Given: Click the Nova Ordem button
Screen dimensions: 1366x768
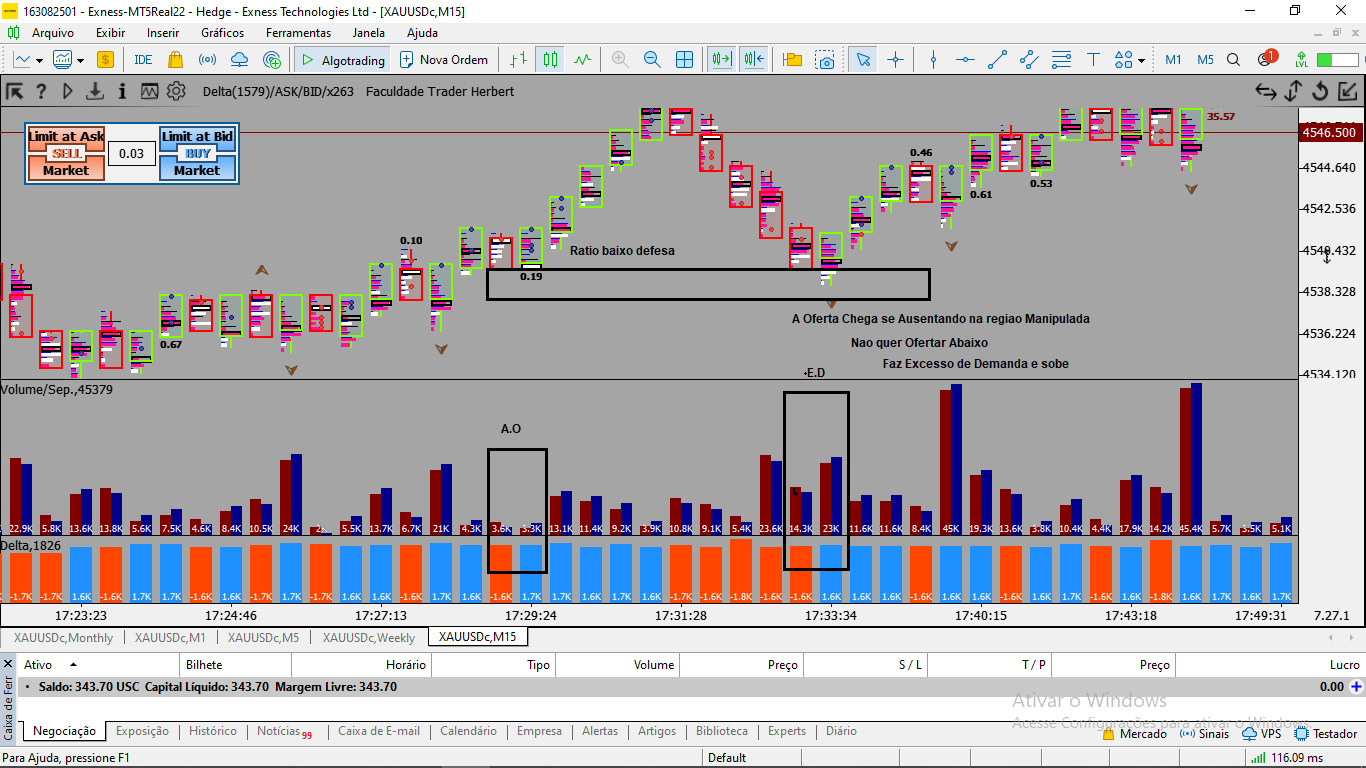Looking at the screenshot, I should [444, 60].
